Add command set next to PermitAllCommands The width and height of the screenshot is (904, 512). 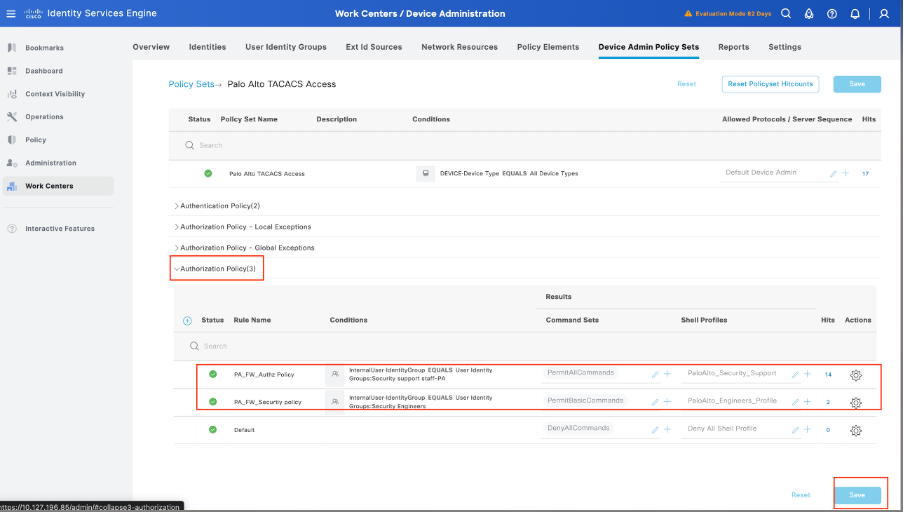click(667, 374)
